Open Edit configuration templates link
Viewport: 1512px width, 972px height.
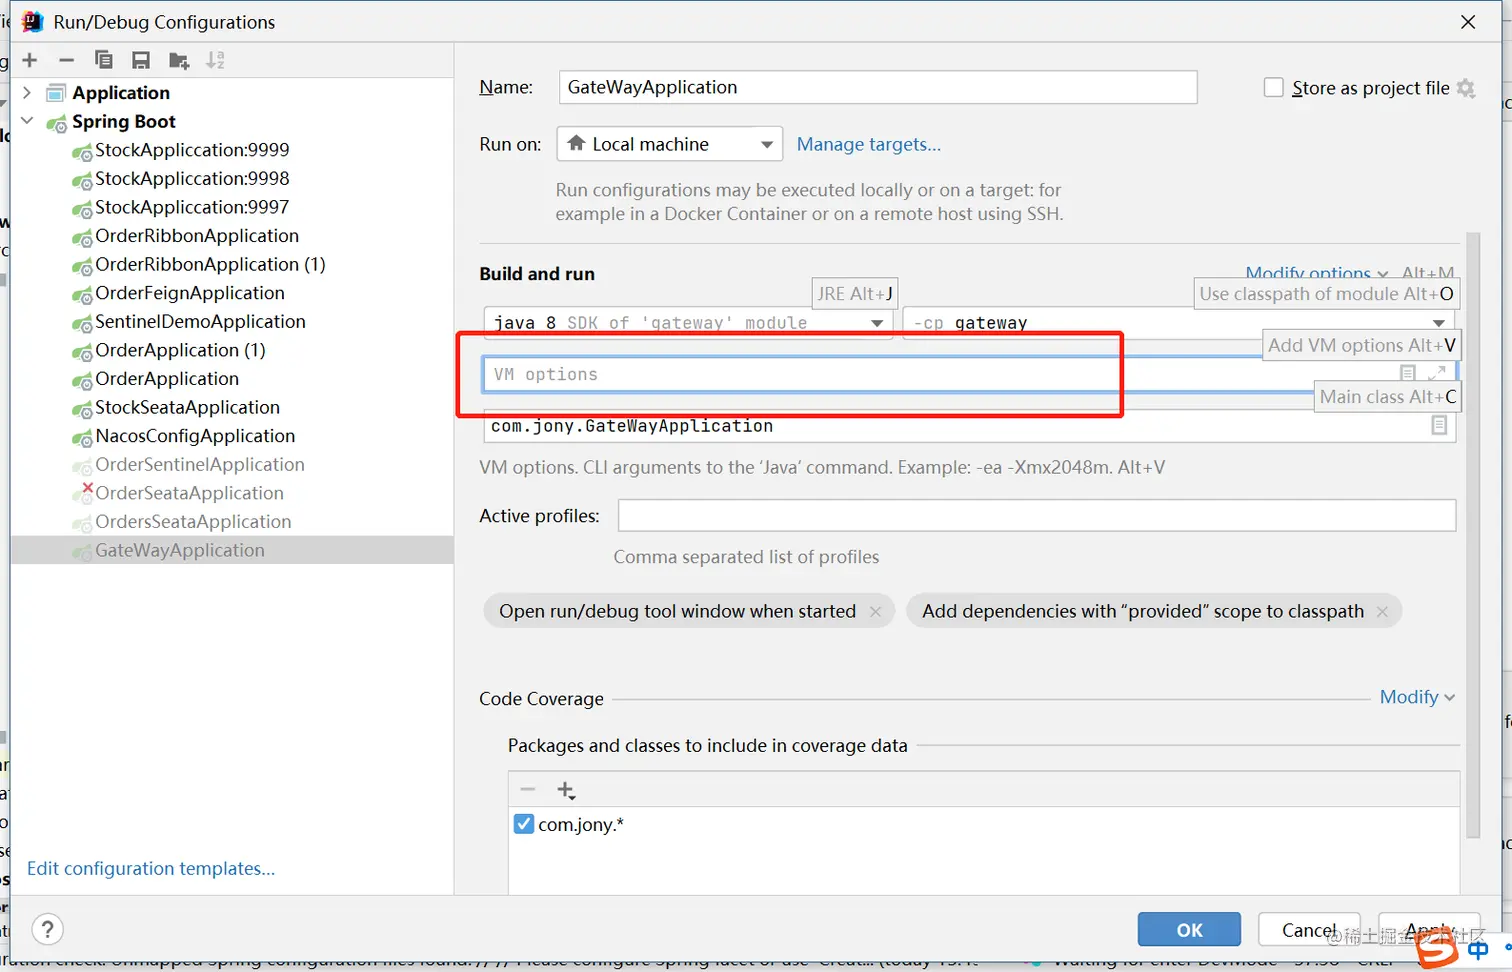click(x=151, y=868)
